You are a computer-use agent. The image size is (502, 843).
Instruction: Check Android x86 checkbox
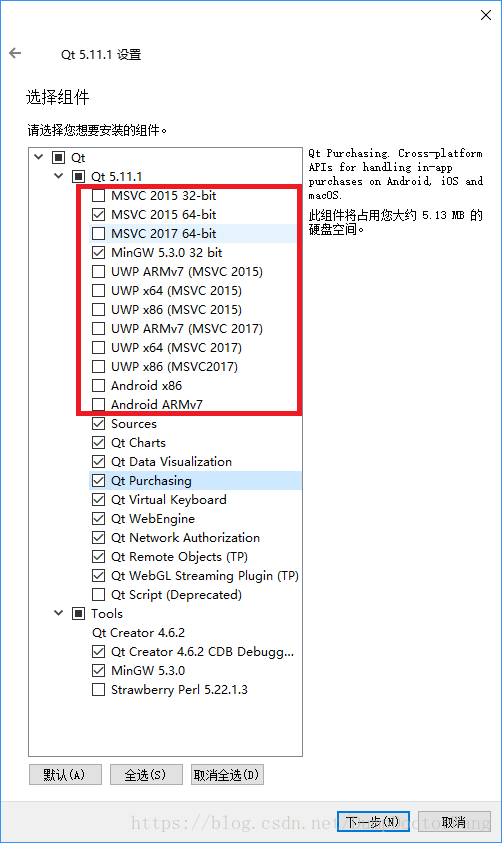(x=98, y=385)
